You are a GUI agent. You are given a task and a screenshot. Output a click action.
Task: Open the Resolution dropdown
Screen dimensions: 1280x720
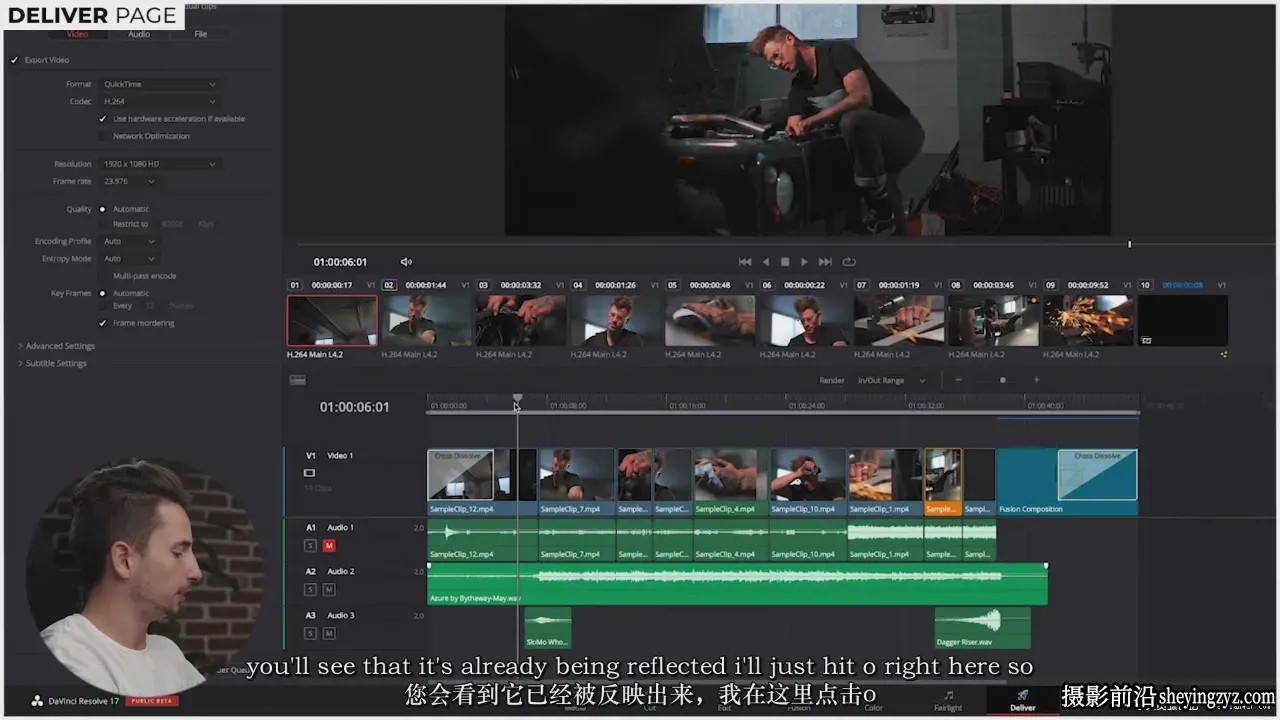pos(159,164)
